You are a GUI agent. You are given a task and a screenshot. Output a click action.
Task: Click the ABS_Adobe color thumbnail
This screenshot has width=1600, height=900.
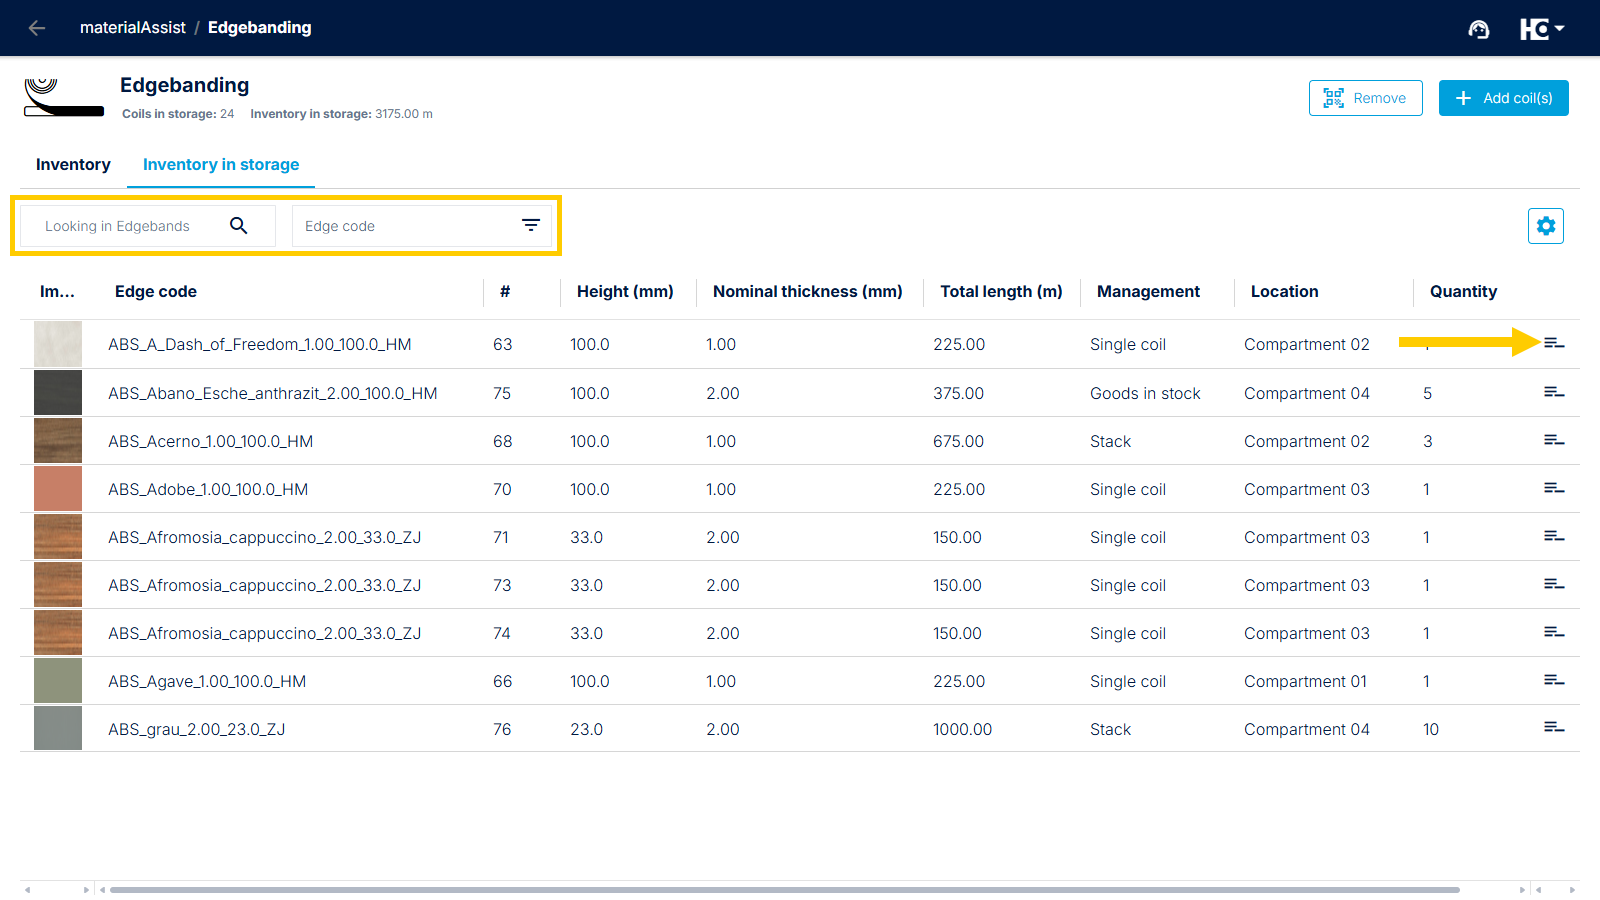point(58,489)
